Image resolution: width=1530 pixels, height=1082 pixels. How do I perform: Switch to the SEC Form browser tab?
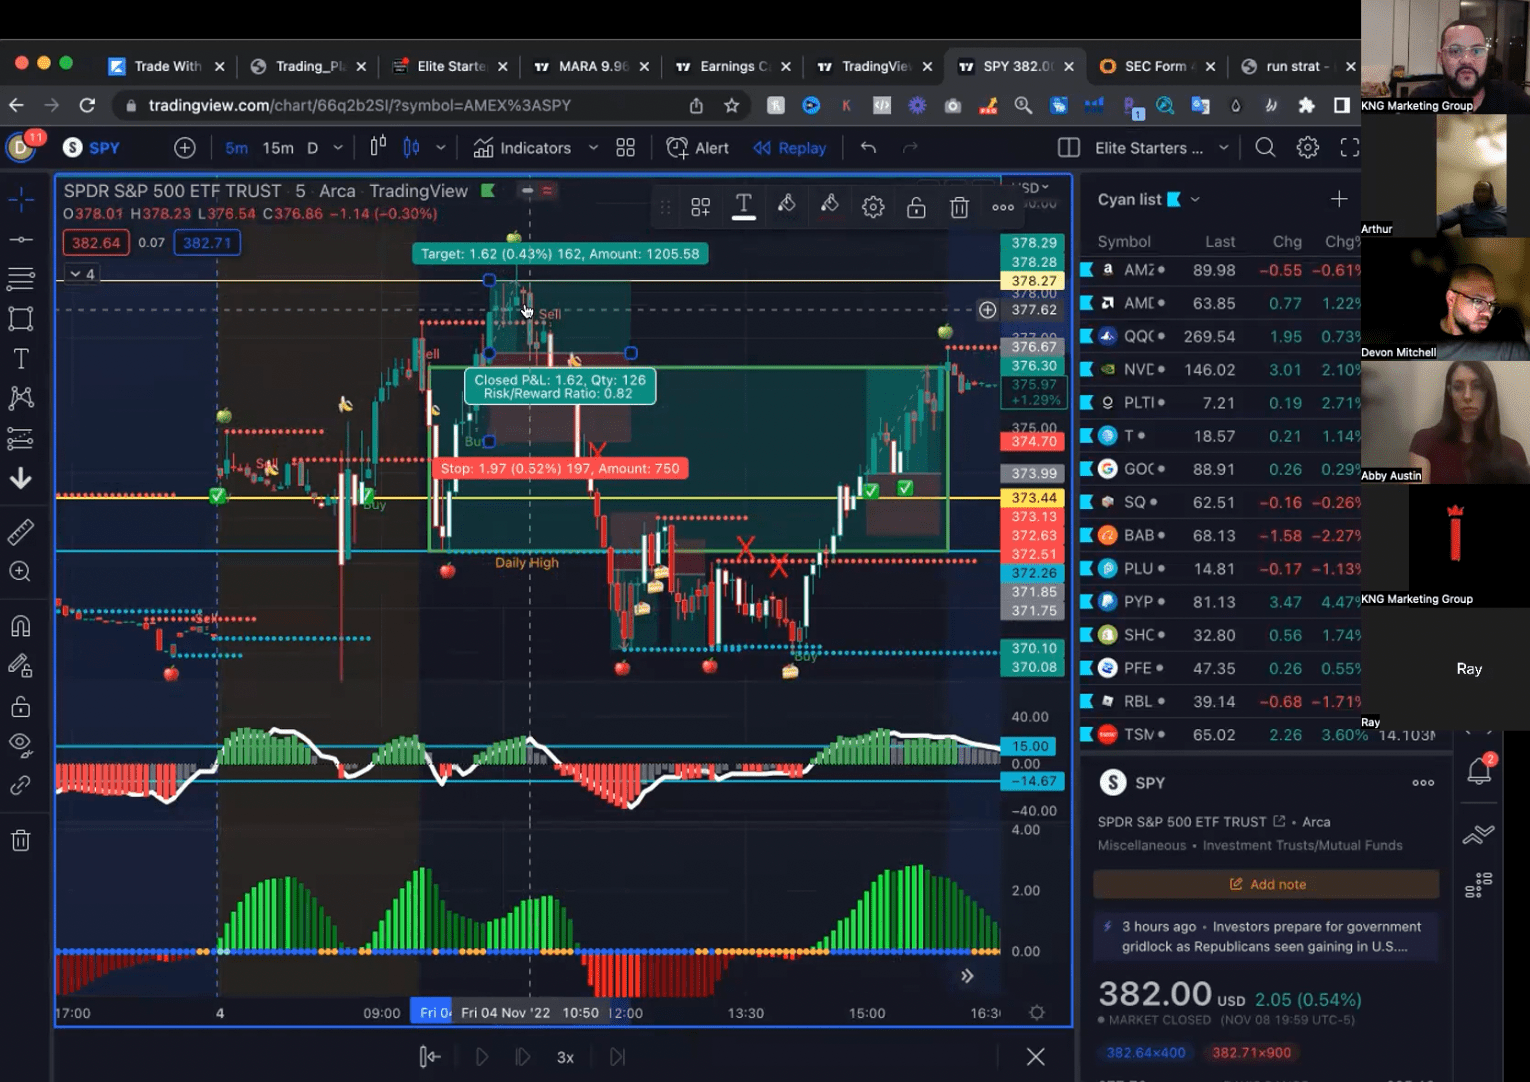[1160, 66]
